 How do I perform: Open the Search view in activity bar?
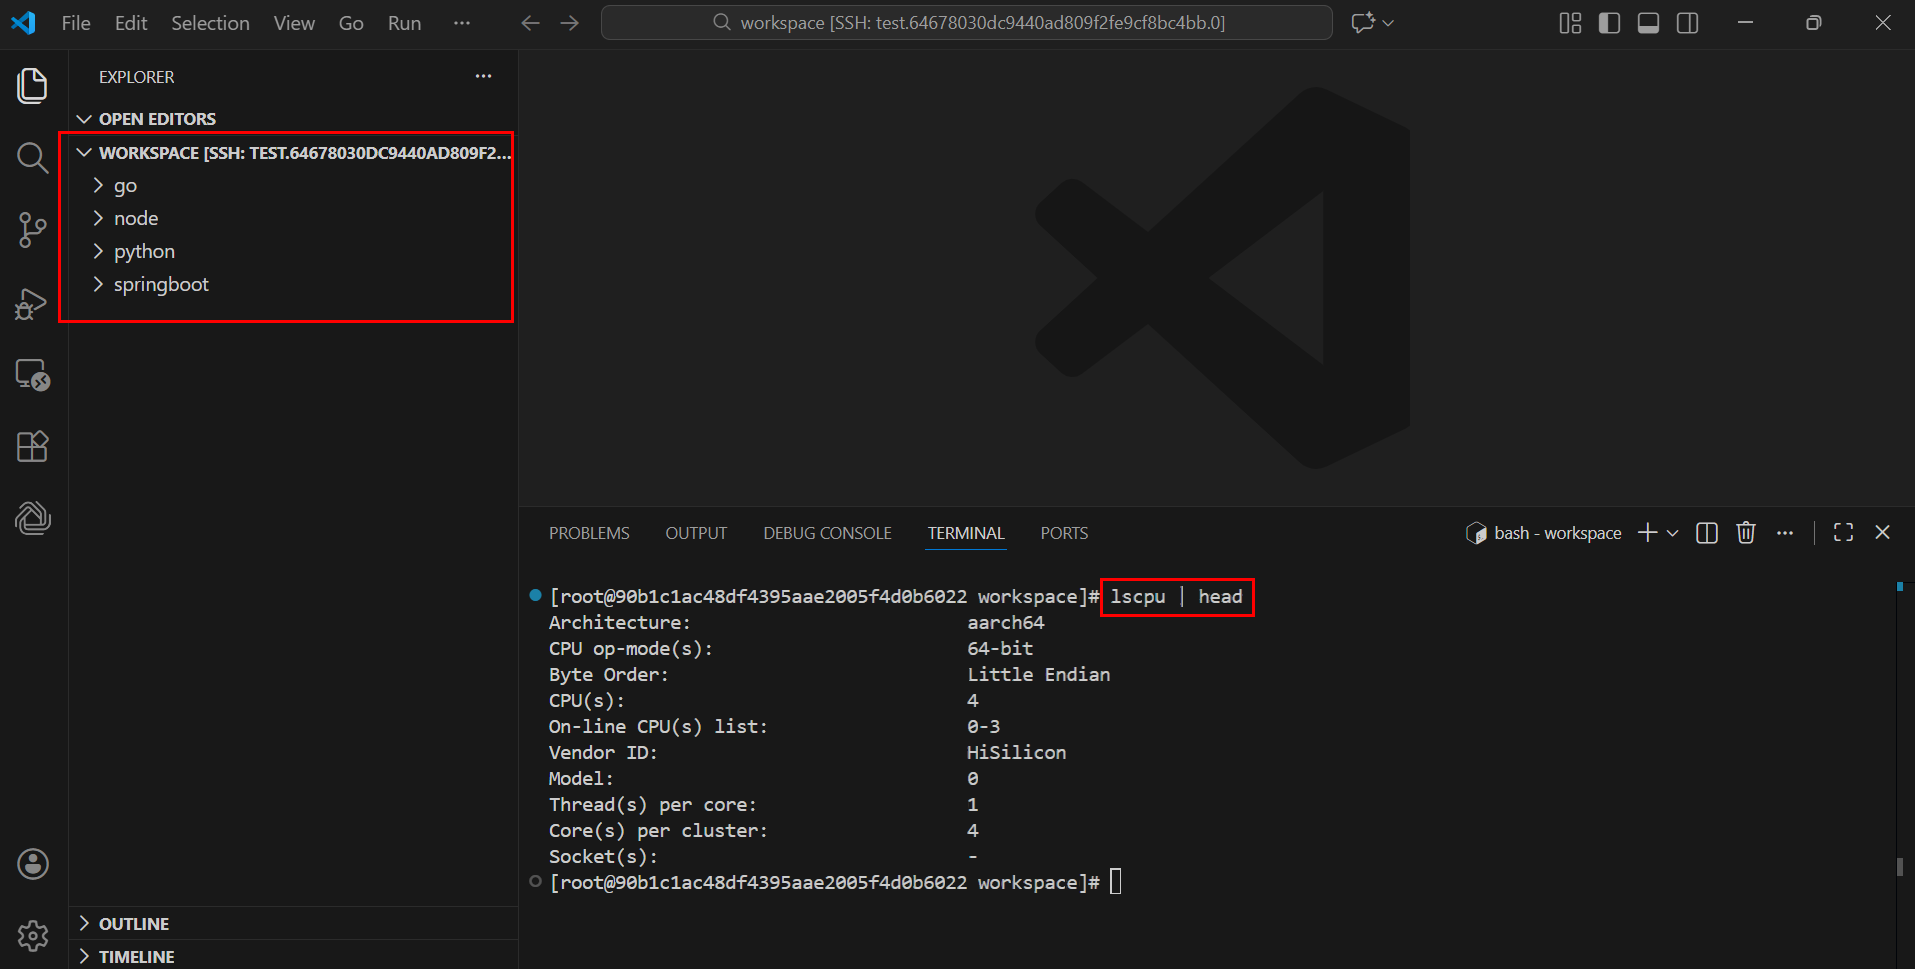pyautogui.click(x=33, y=157)
